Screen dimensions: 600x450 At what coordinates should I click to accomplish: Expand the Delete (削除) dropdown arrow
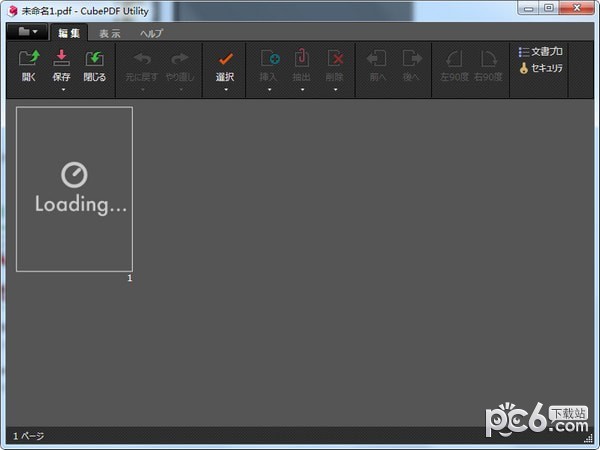[335, 90]
